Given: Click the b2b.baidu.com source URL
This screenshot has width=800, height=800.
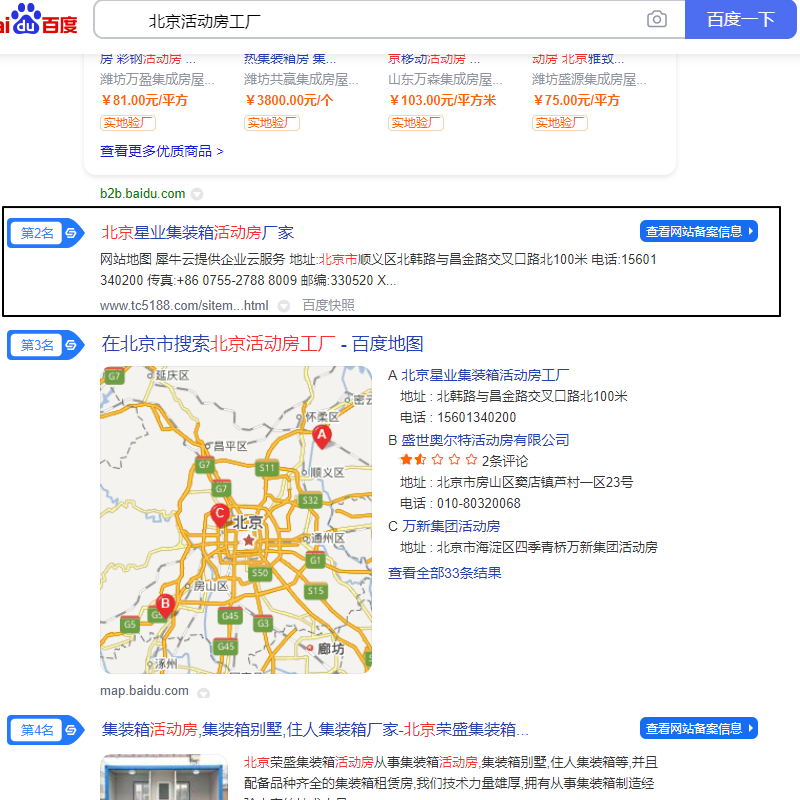Looking at the screenshot, I should pyautogui.click(x=142, y=193).
